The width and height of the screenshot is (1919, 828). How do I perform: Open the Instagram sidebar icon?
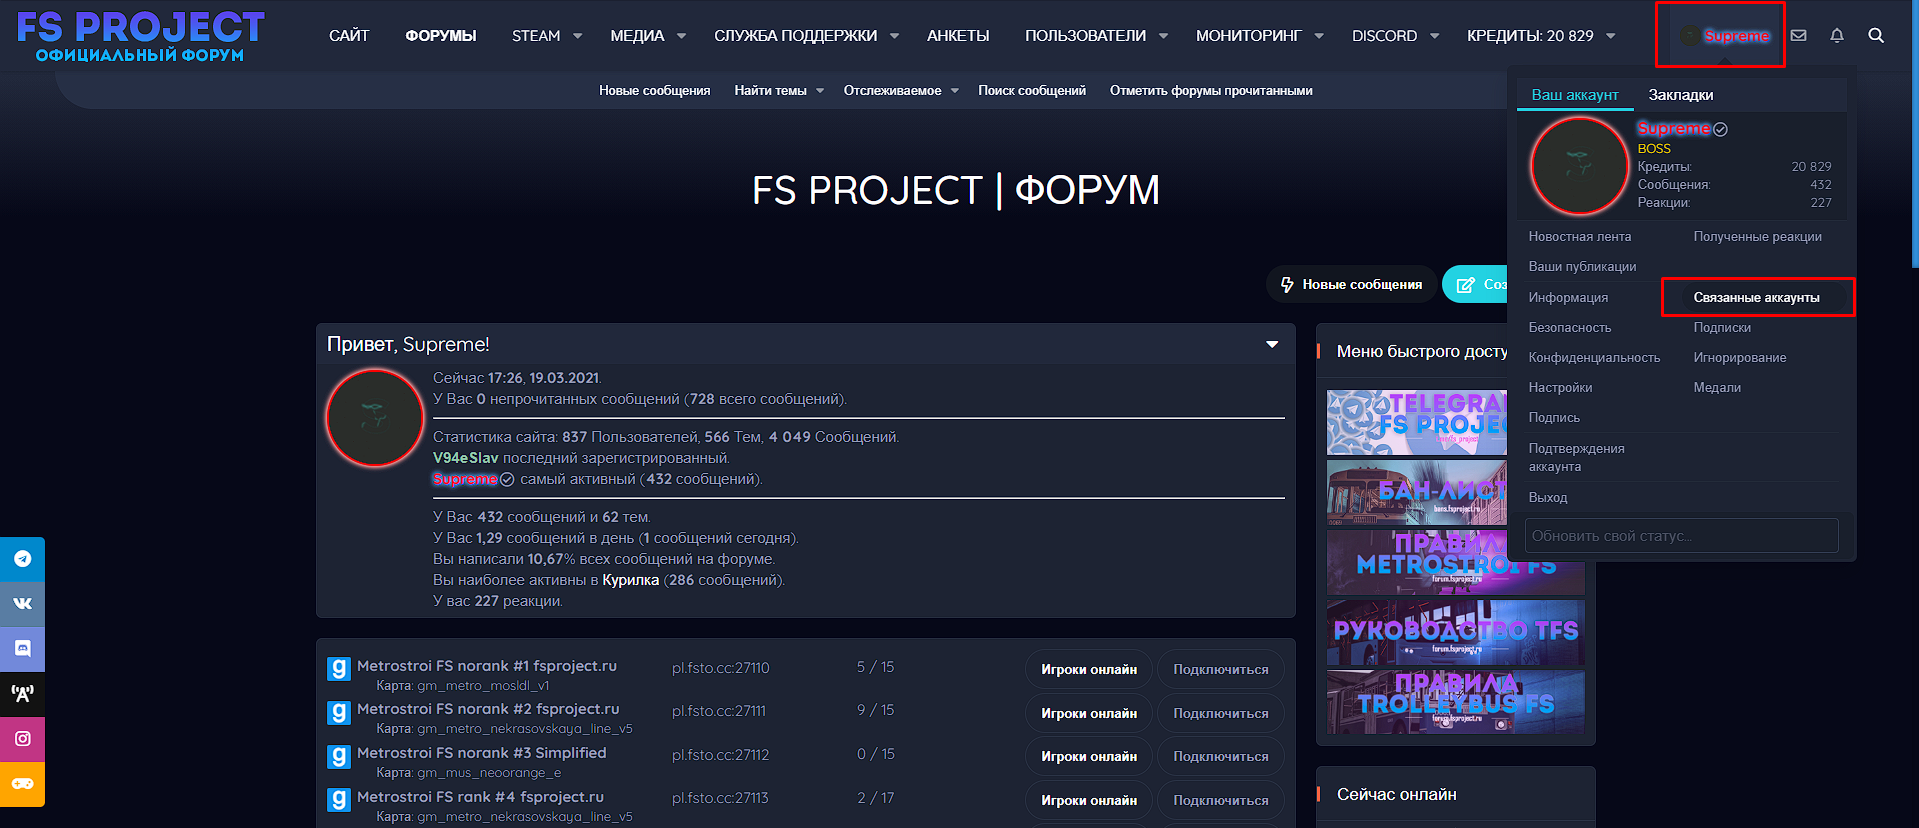tap(22, 738)
